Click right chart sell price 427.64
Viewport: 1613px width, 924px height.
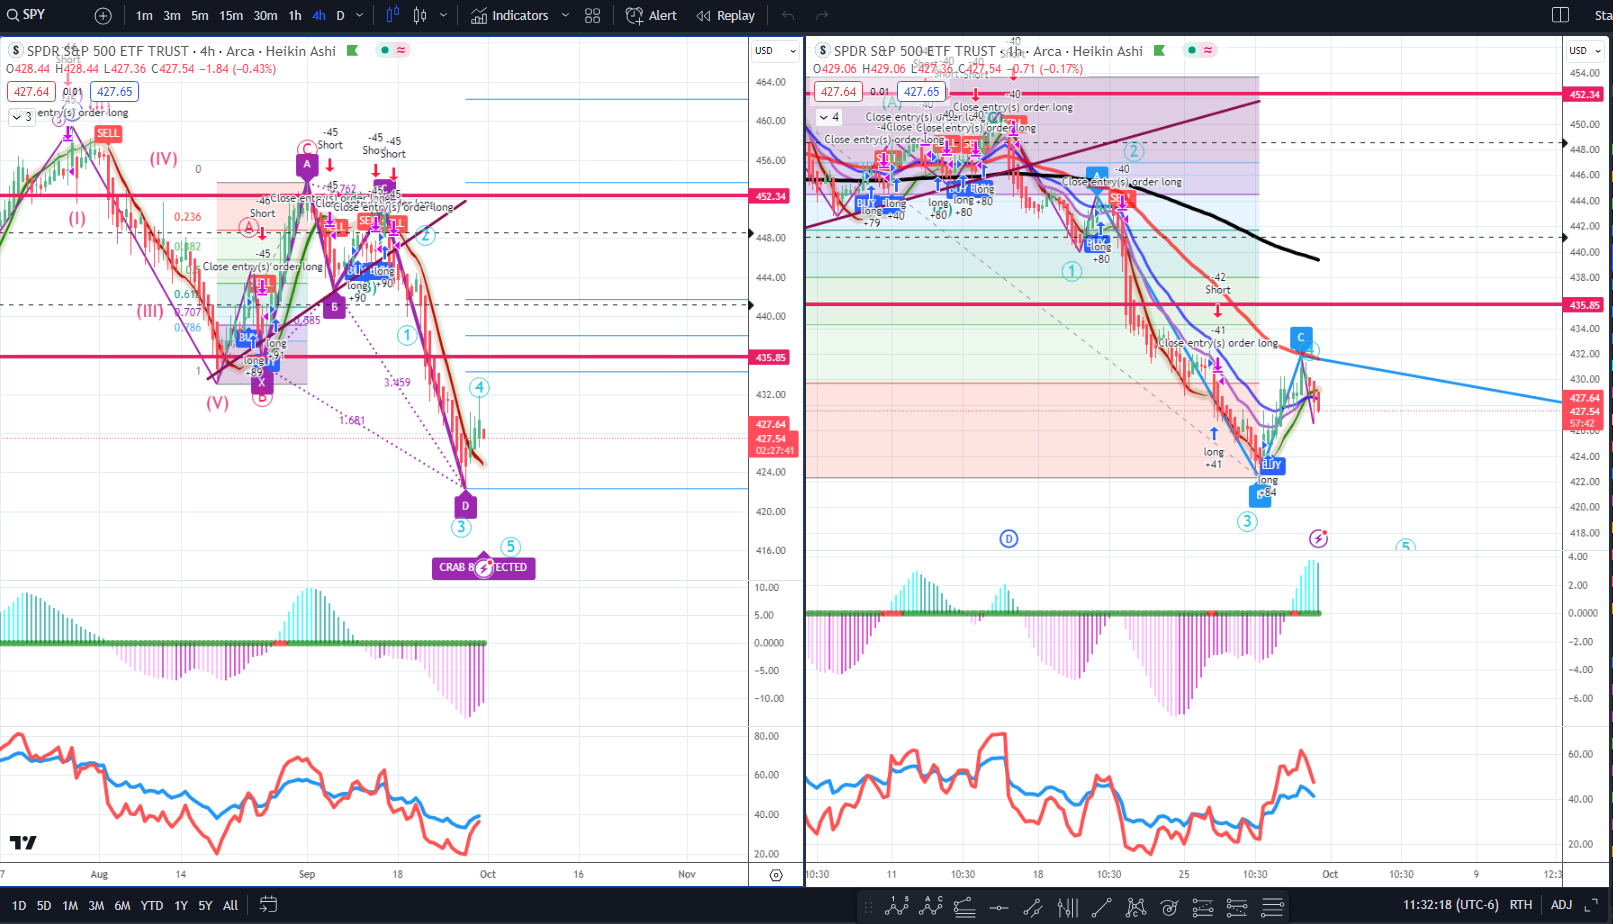click(x=838, y=92)
